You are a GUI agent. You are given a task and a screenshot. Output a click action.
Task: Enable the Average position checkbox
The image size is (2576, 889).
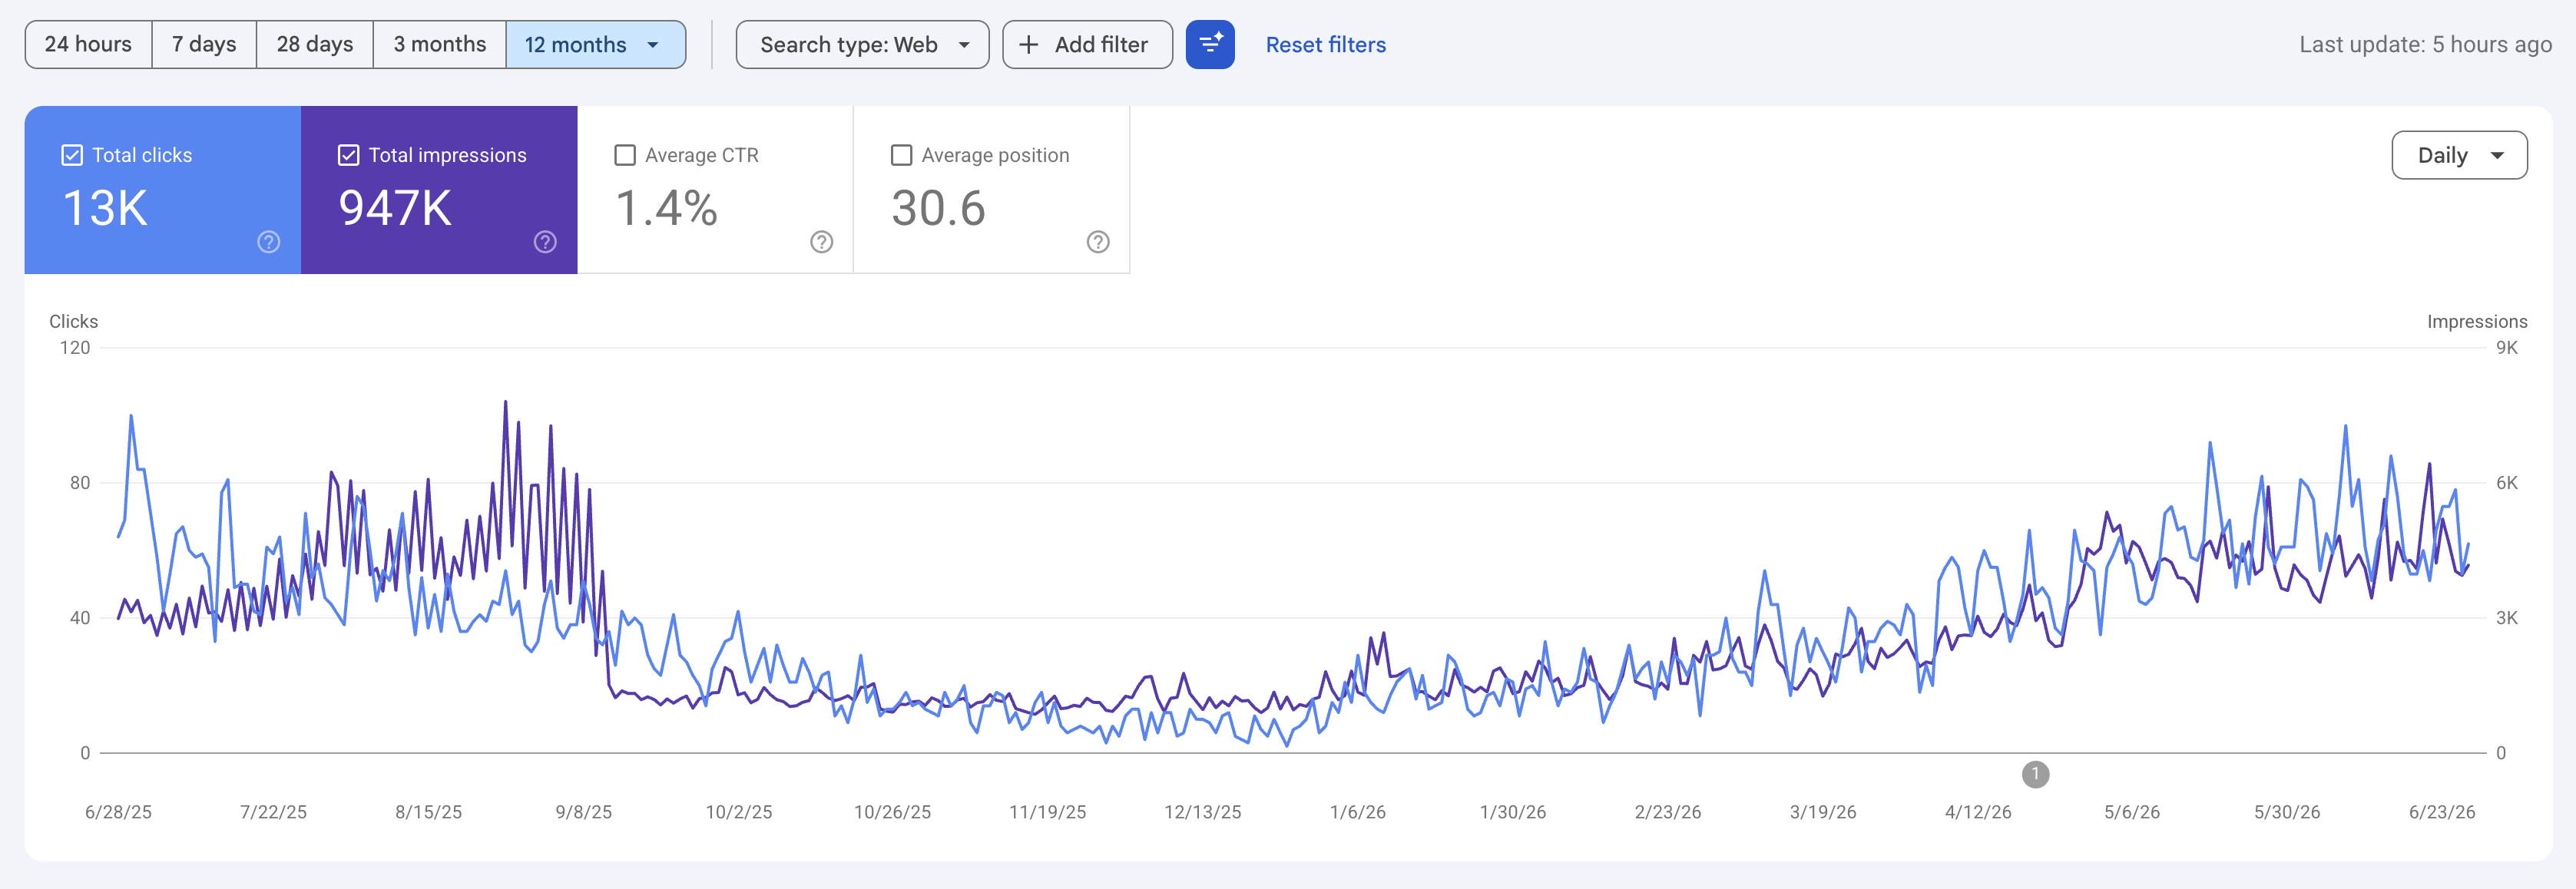(x=901, y=155)
